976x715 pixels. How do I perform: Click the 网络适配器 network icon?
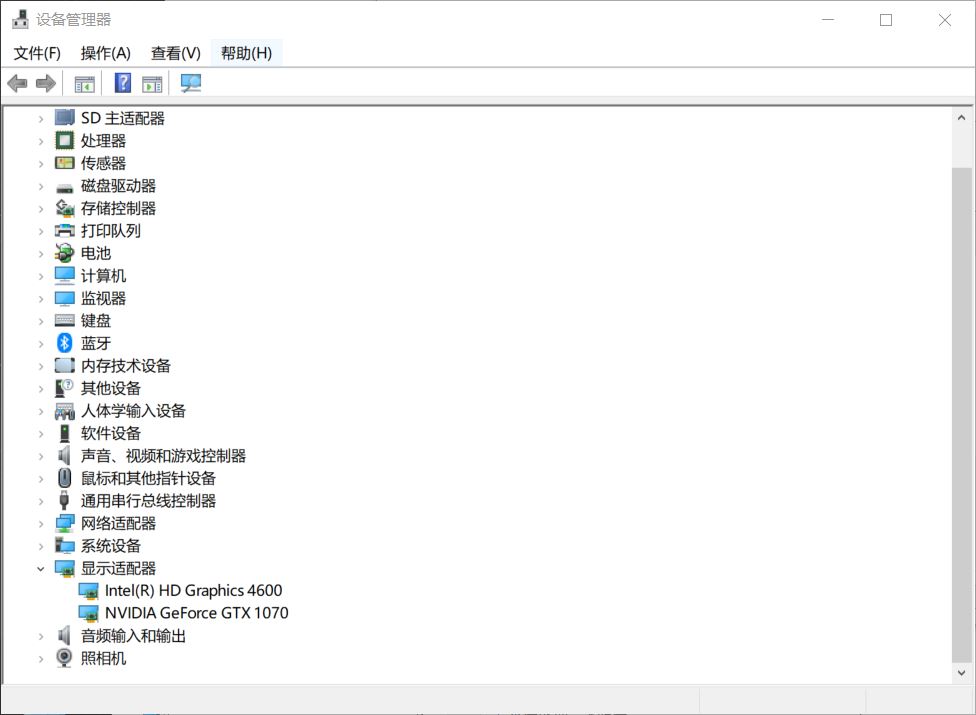pyautogui.click(x=65, y=523)
